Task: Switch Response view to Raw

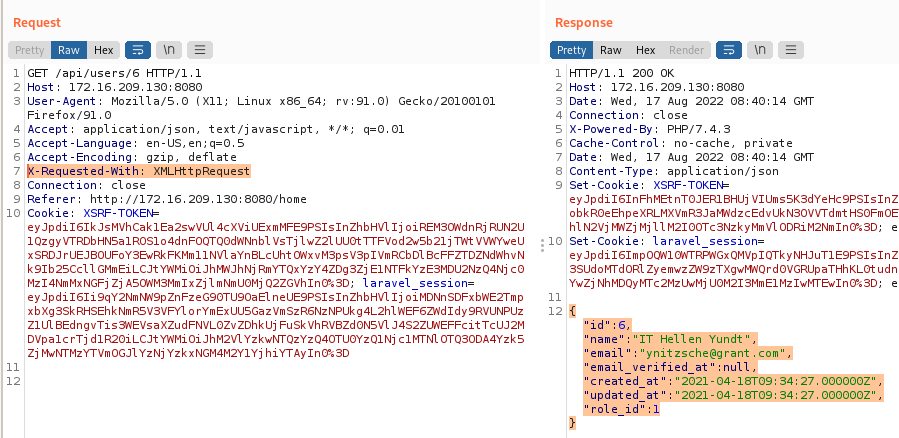Action: 611,50
